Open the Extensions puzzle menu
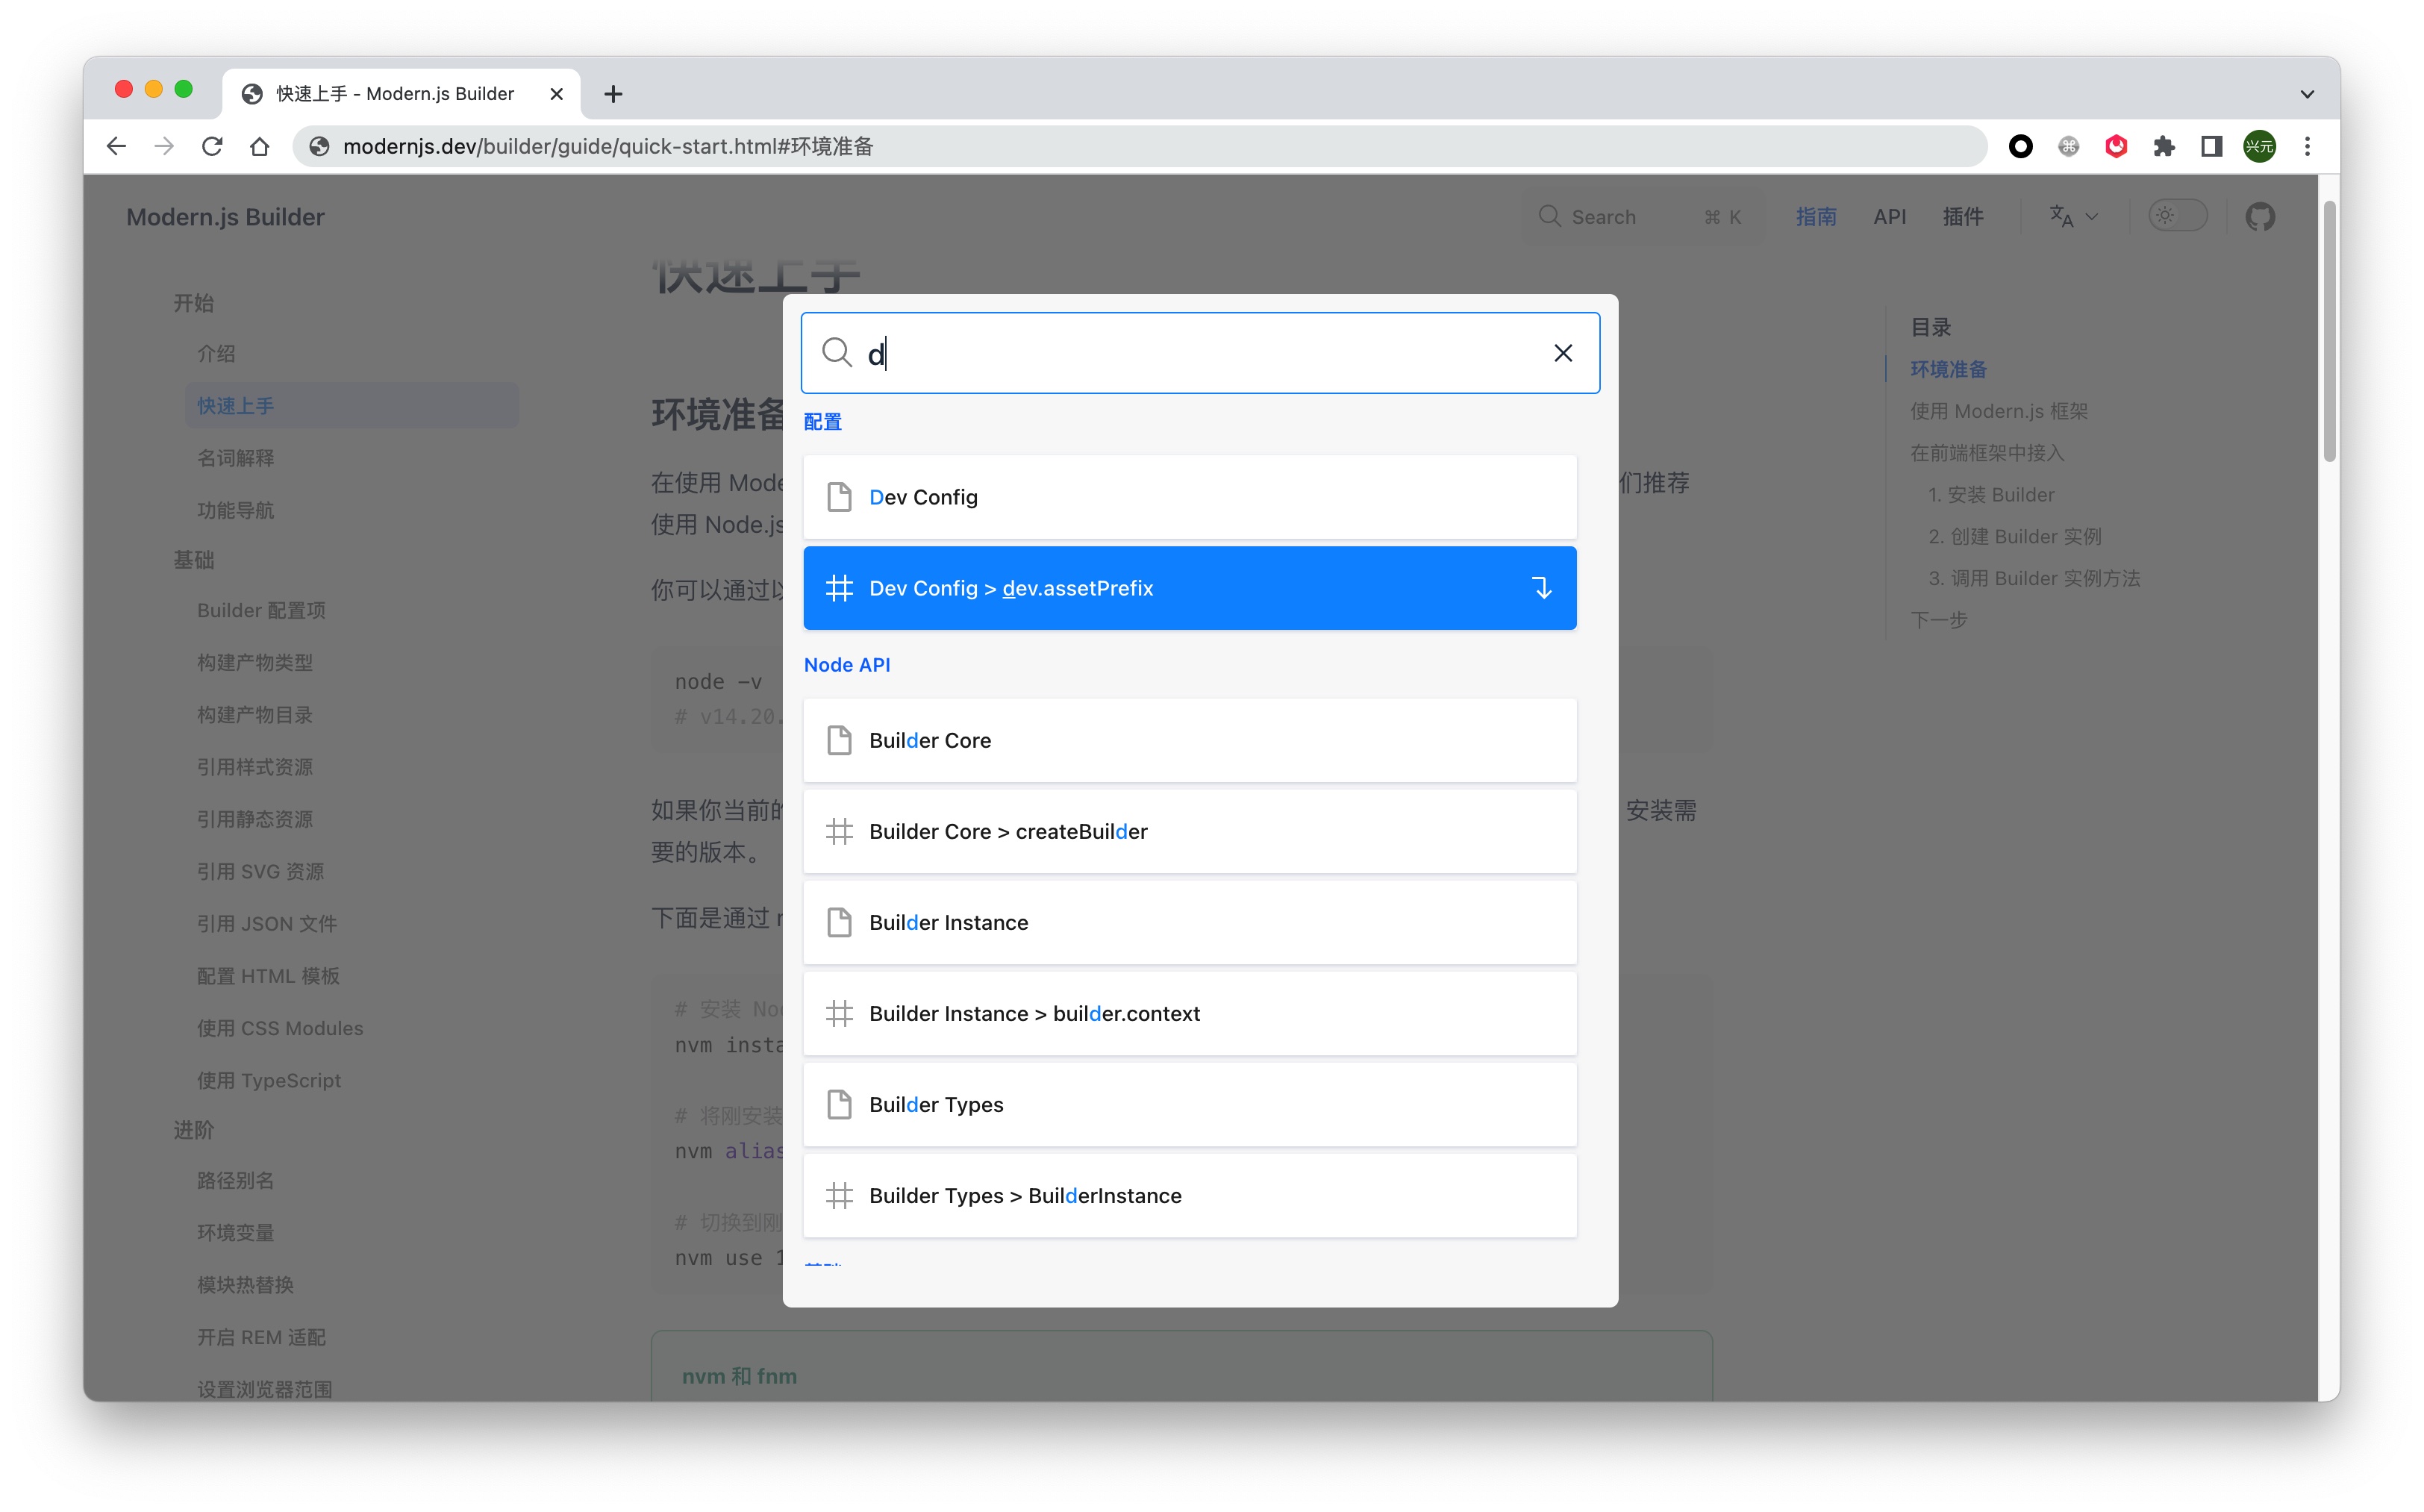 tap(2164, 146)
